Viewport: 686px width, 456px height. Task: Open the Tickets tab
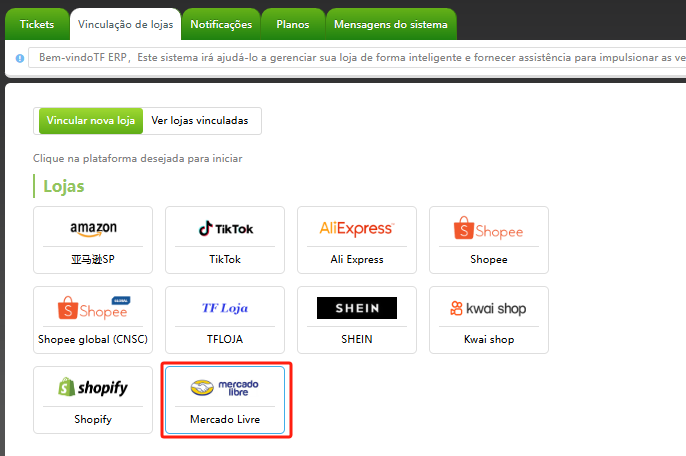(37, 24)
